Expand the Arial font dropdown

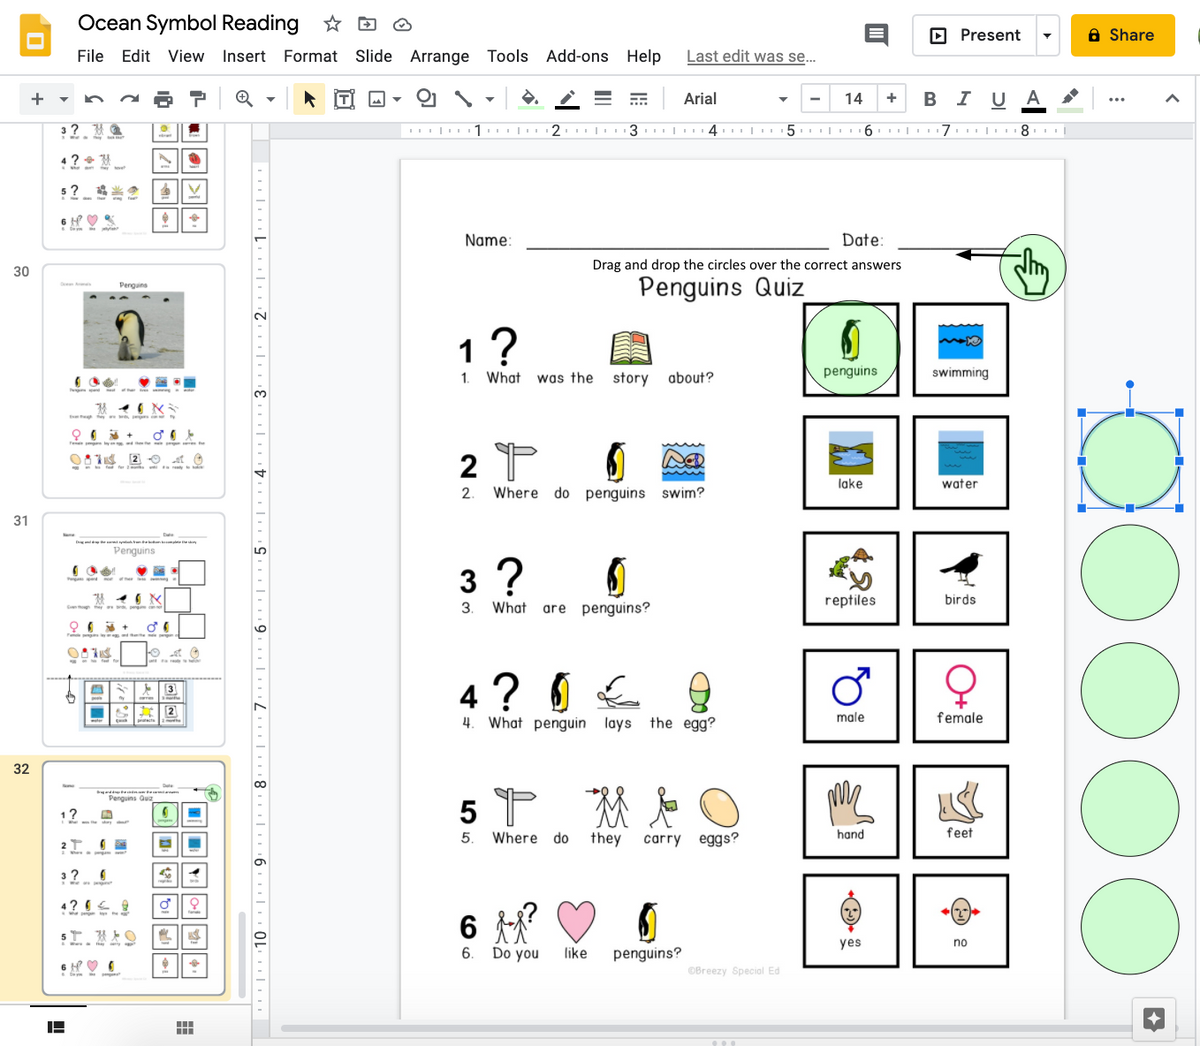pyautogui.click(x=782, y=99)
